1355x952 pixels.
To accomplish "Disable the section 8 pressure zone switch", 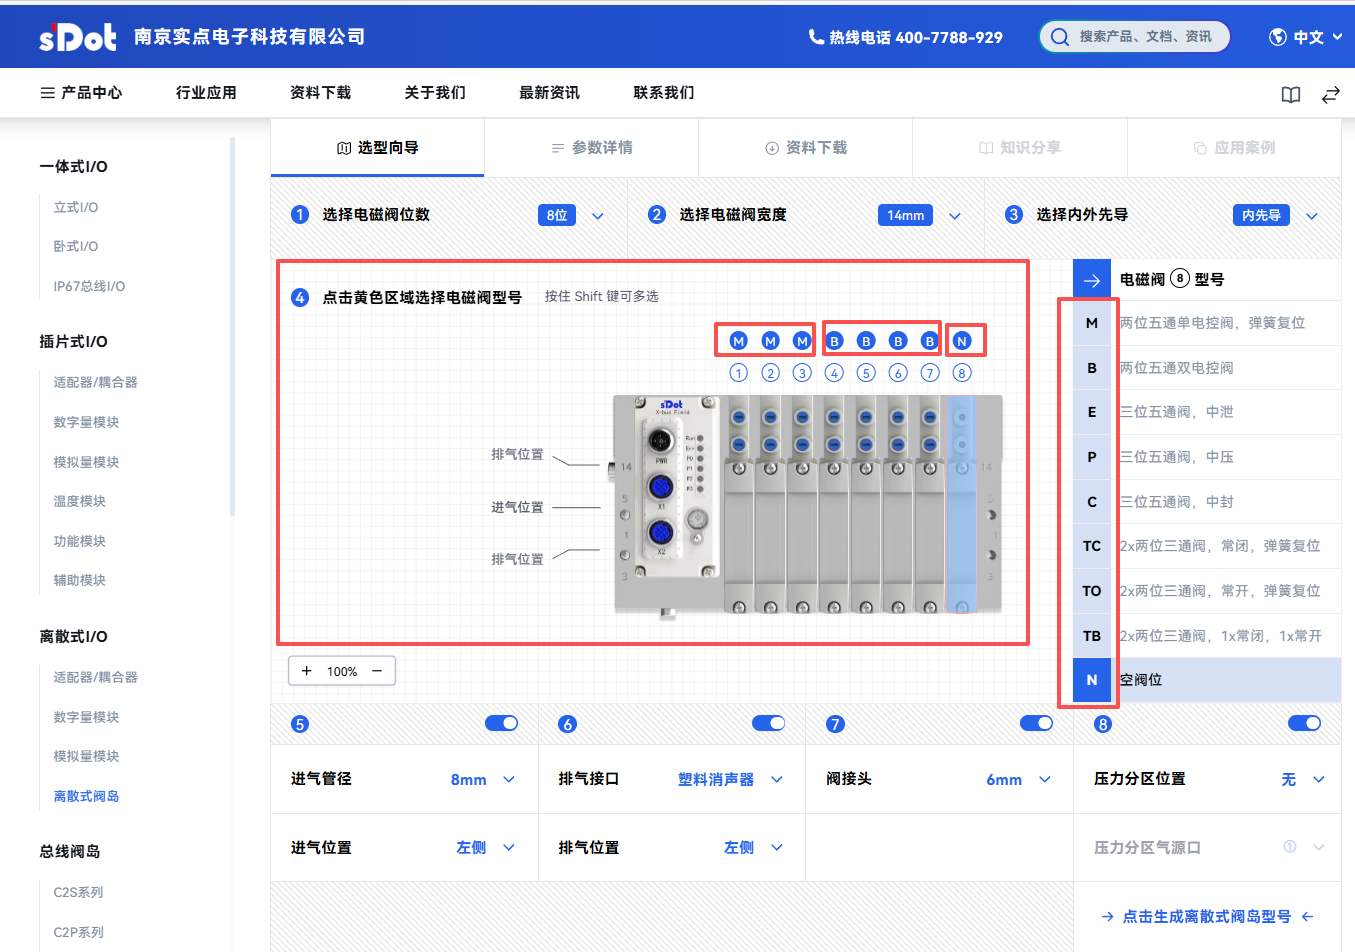I will tap(1304, 723).
